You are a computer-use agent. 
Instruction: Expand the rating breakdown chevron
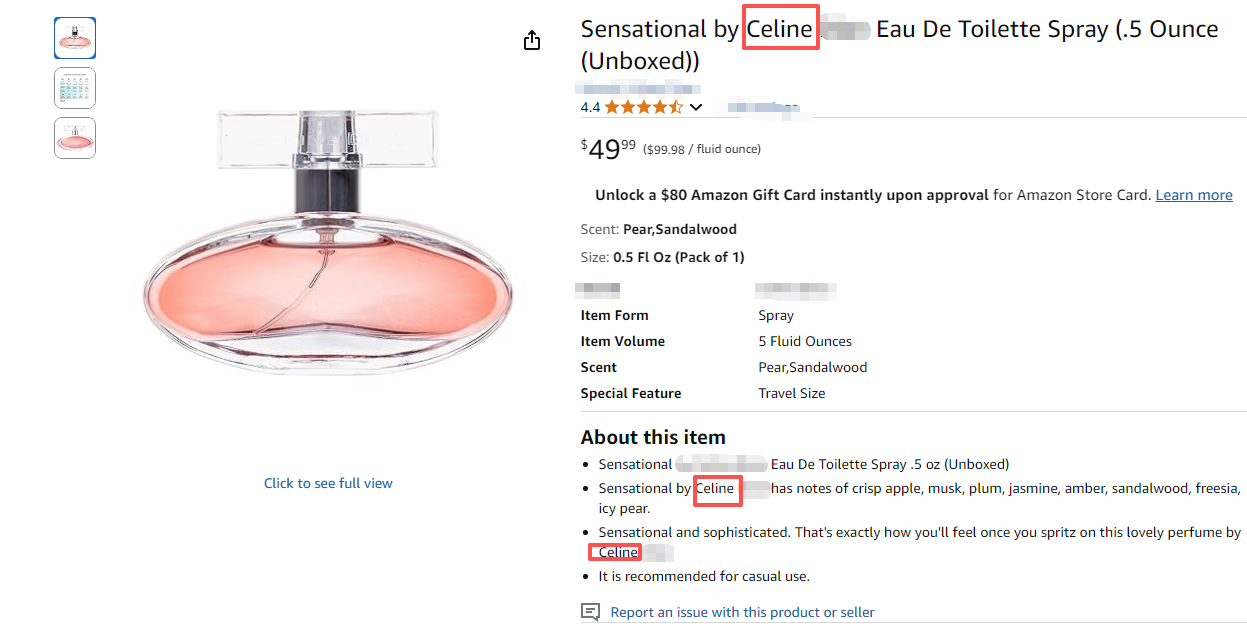tap(696, 107)
